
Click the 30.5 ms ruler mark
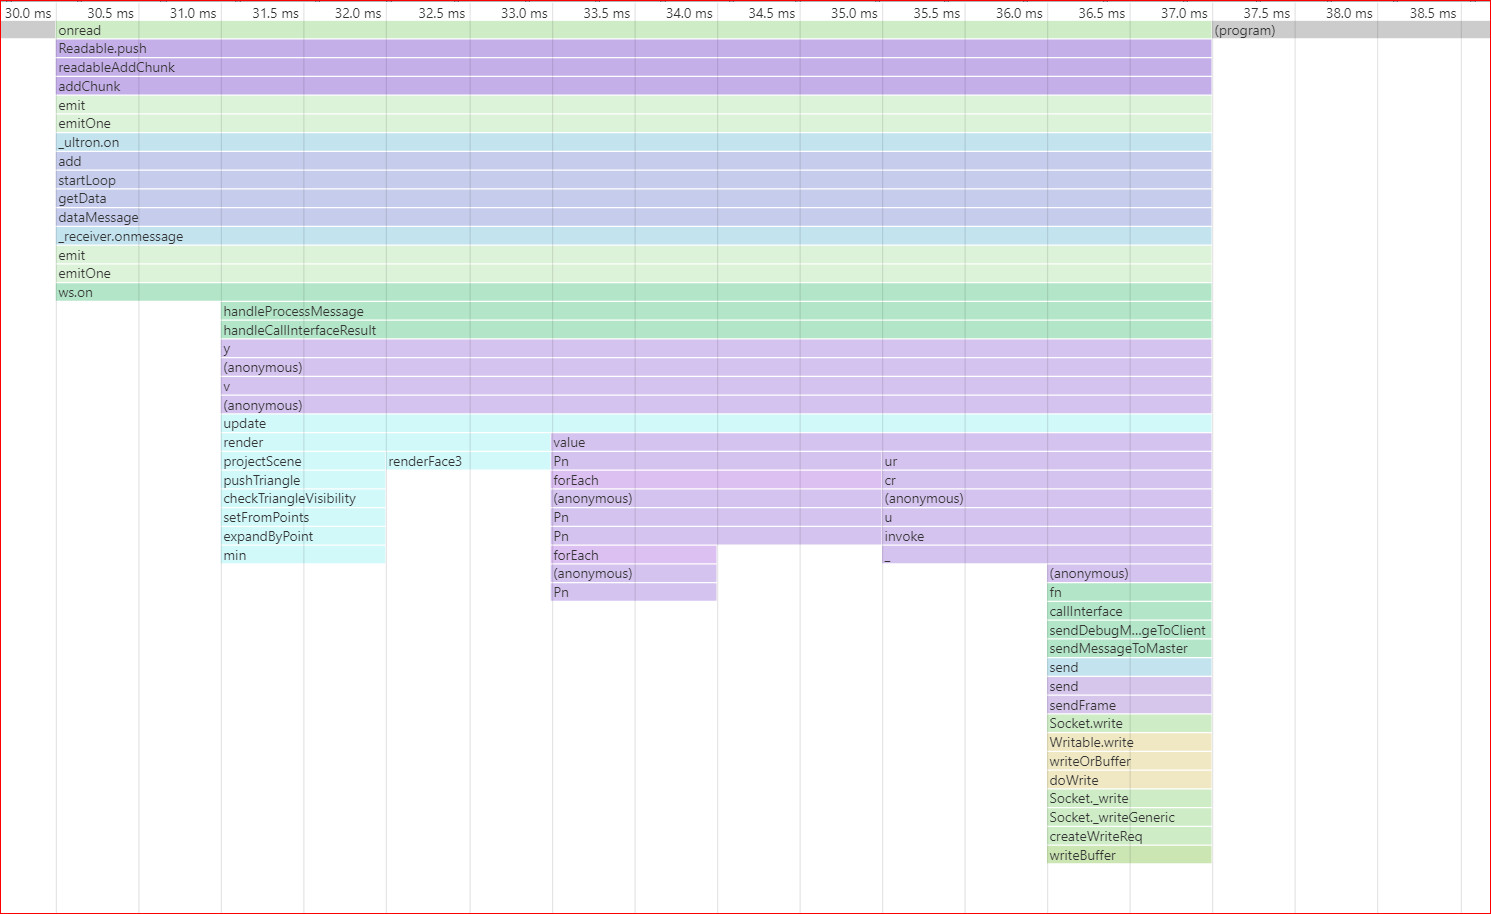coord(110,13)
